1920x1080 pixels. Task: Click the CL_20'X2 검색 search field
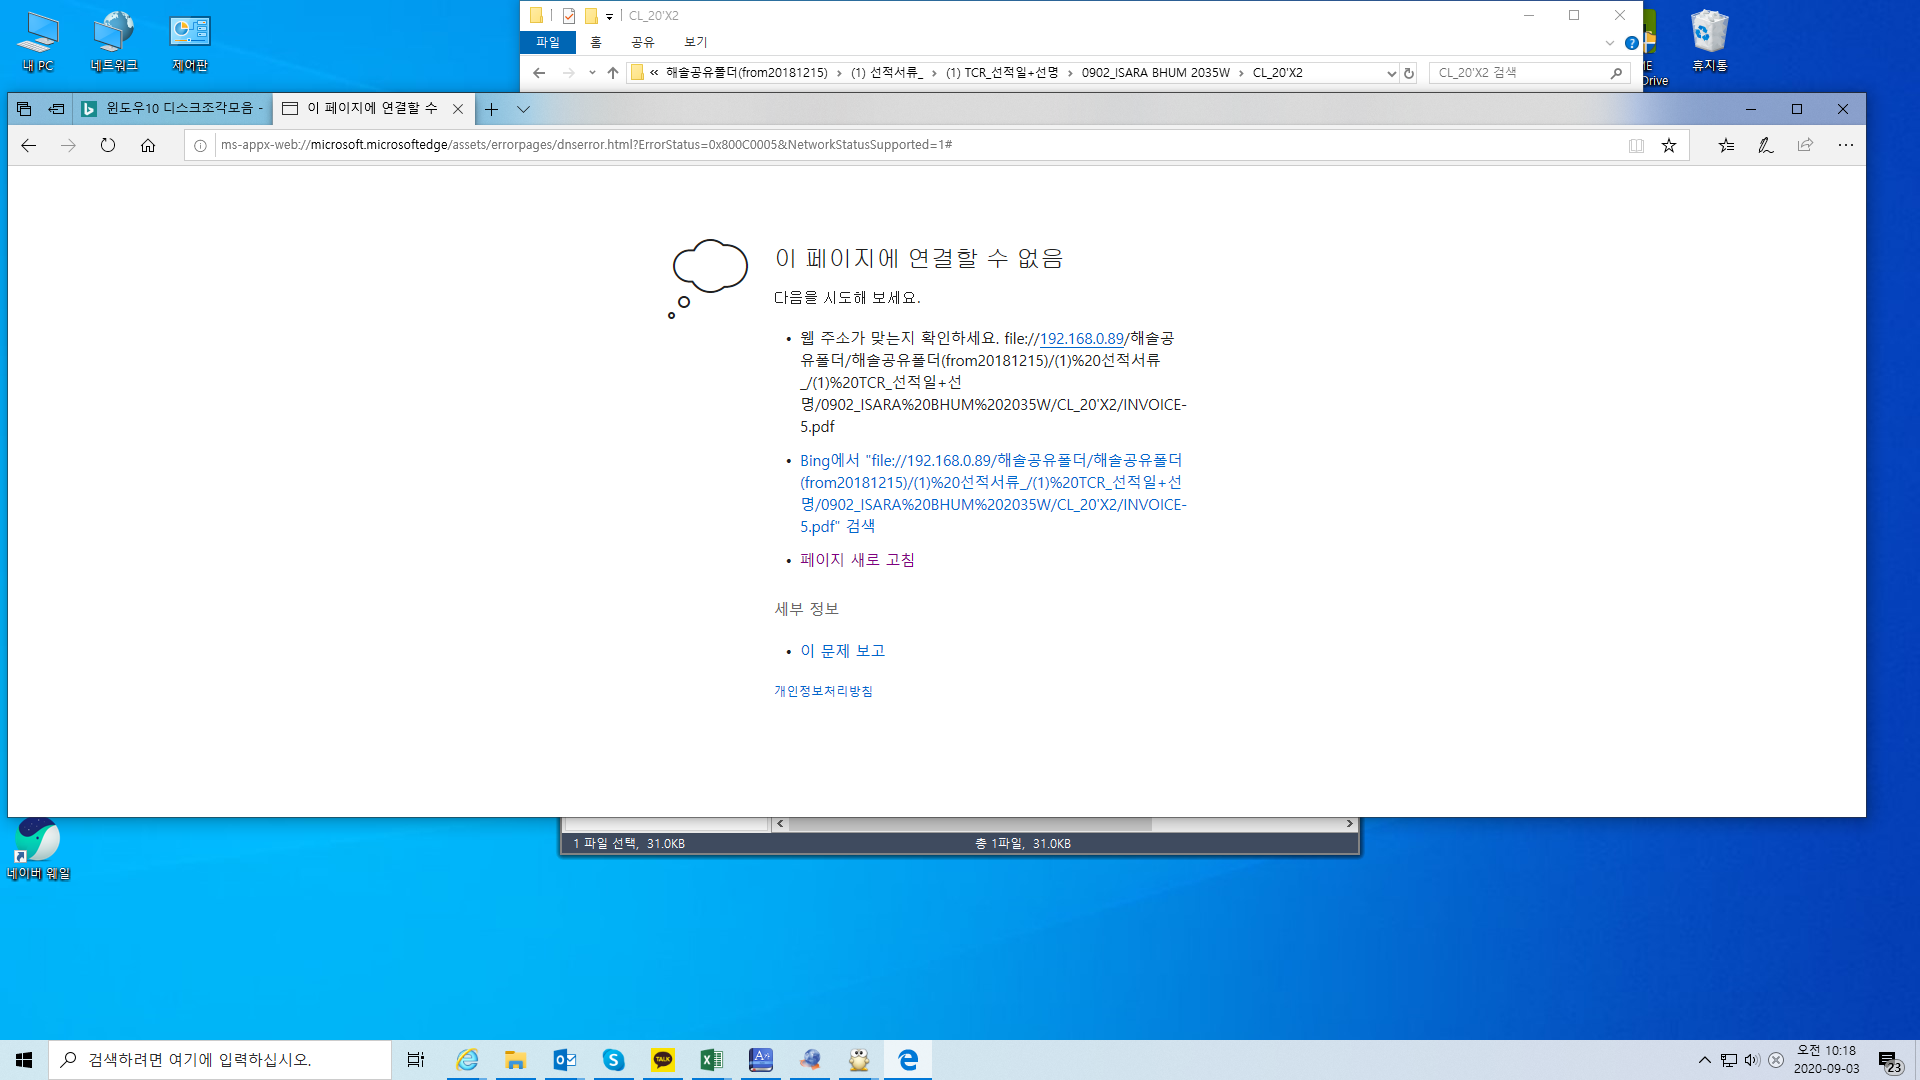[x=1522, y=73]
